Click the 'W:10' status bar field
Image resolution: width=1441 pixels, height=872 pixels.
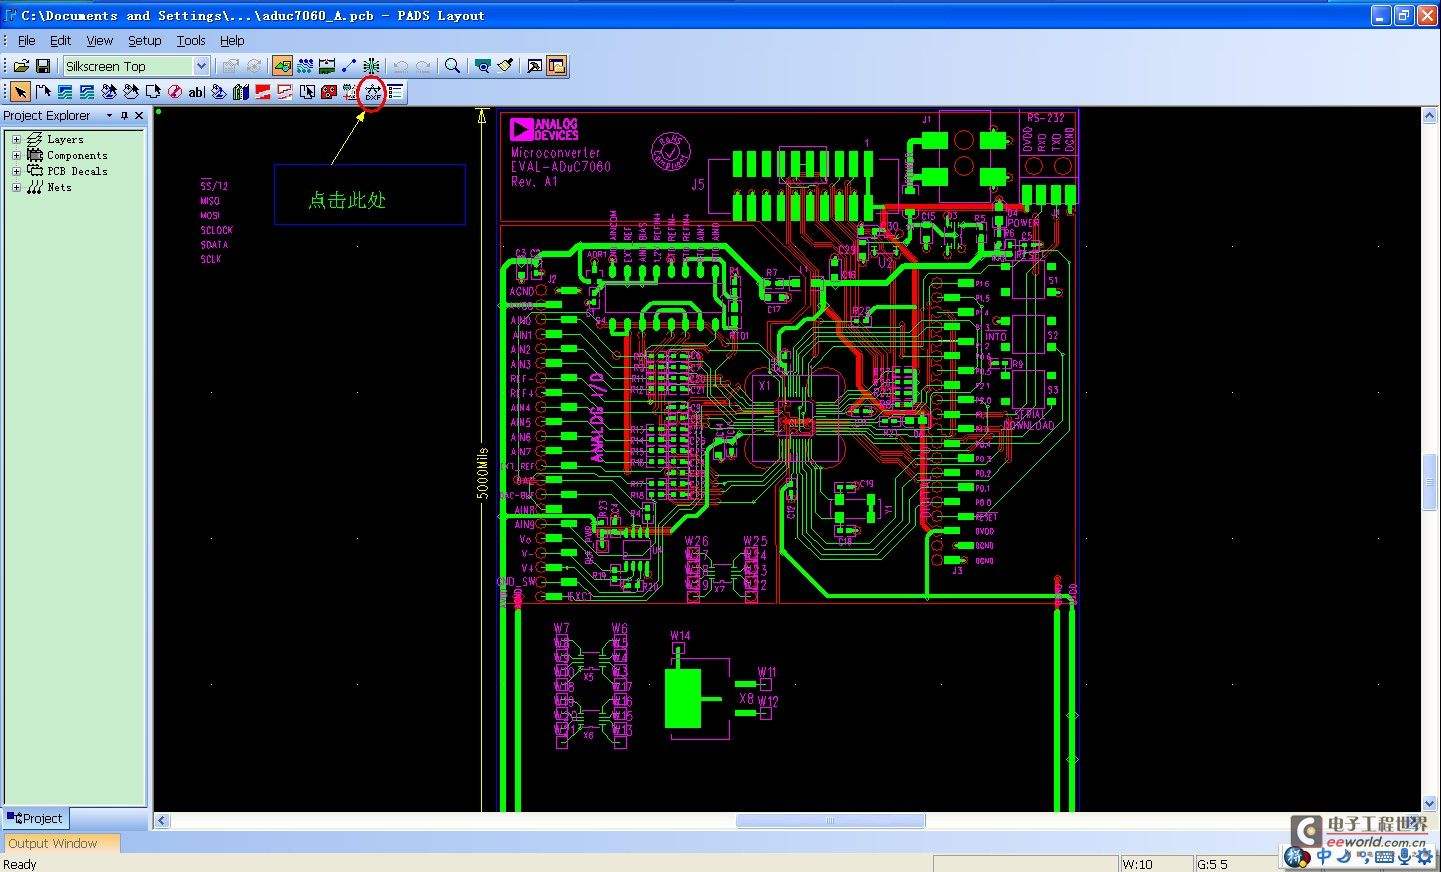click(1156, 864)
